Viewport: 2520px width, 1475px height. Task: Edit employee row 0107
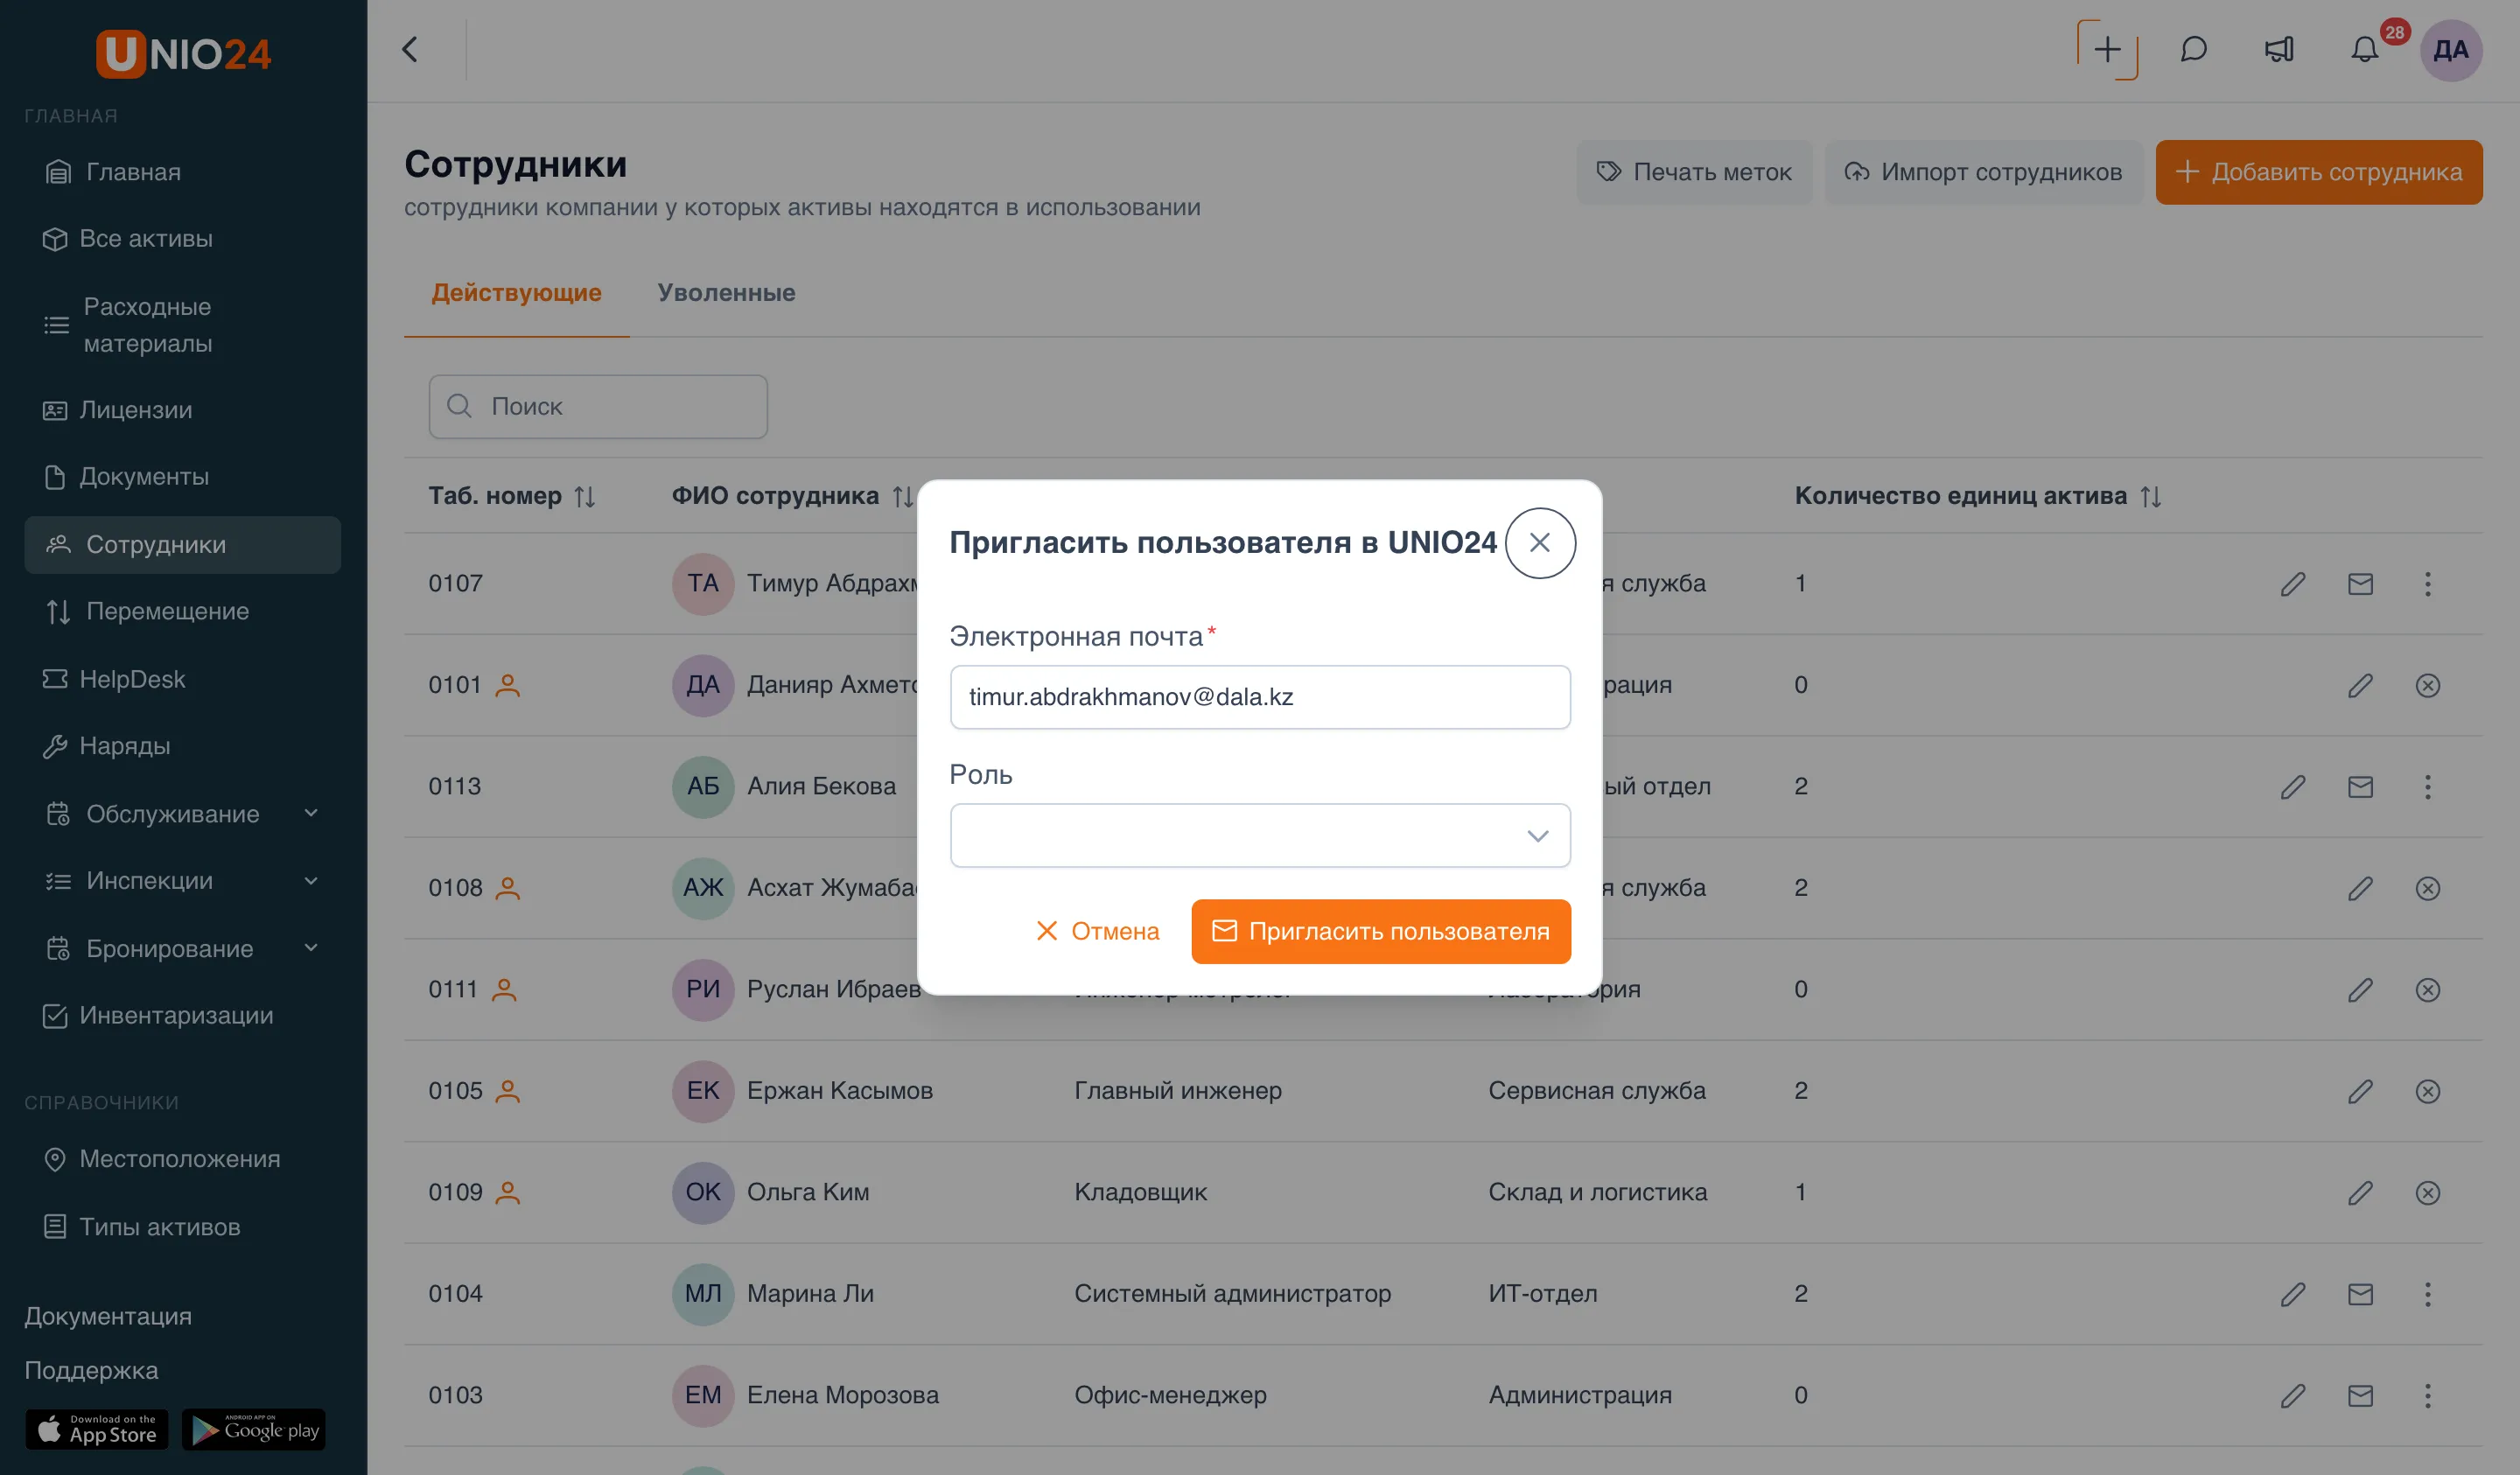[2293, 584]
